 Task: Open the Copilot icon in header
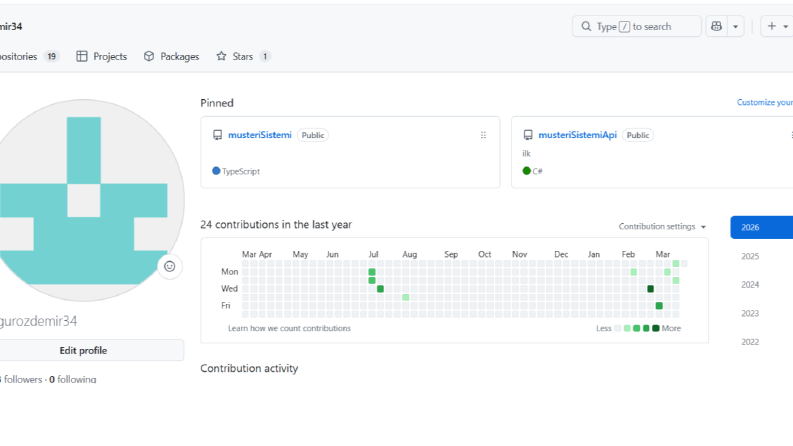pyautogui.click(x=716, y=26)
